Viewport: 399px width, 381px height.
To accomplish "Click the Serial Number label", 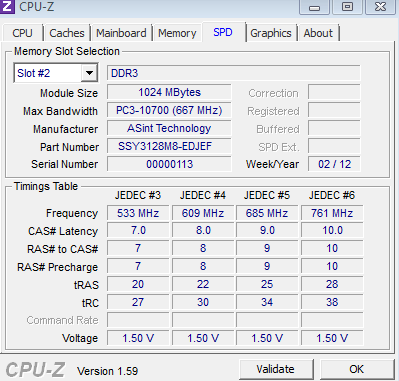I will click(x=65, y=164).
